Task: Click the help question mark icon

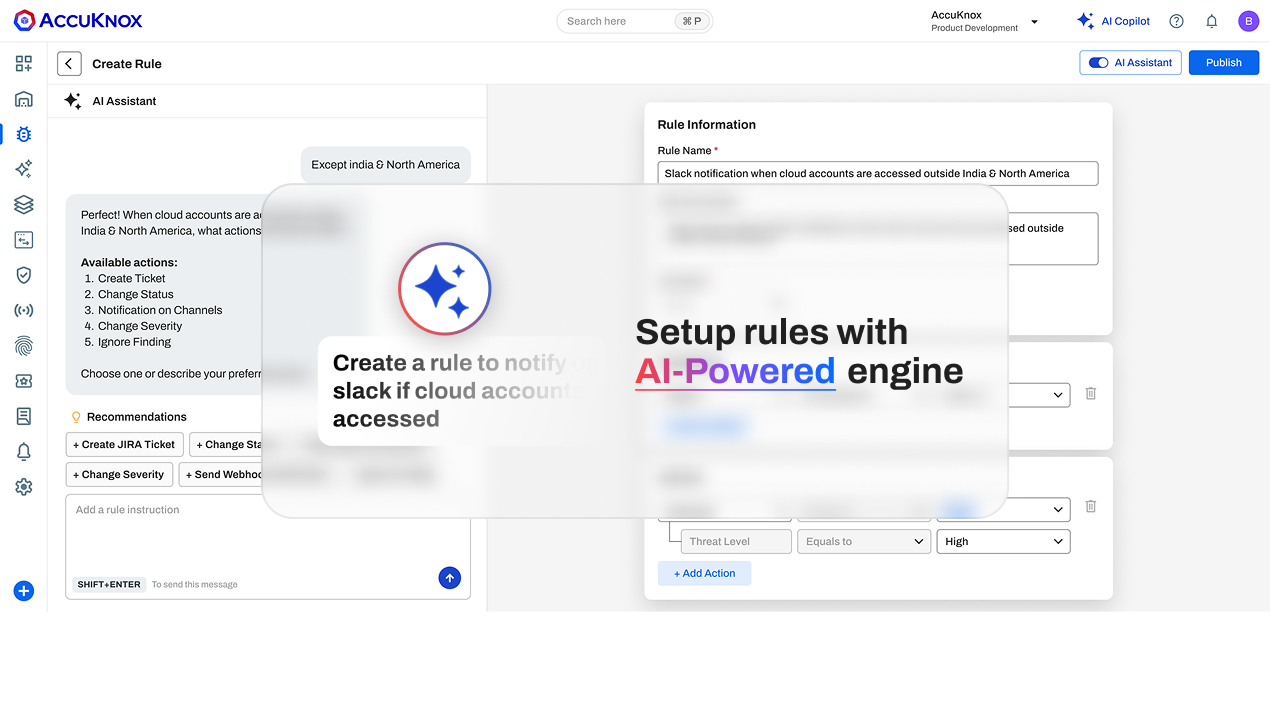Action: (x=1176, y=20)
